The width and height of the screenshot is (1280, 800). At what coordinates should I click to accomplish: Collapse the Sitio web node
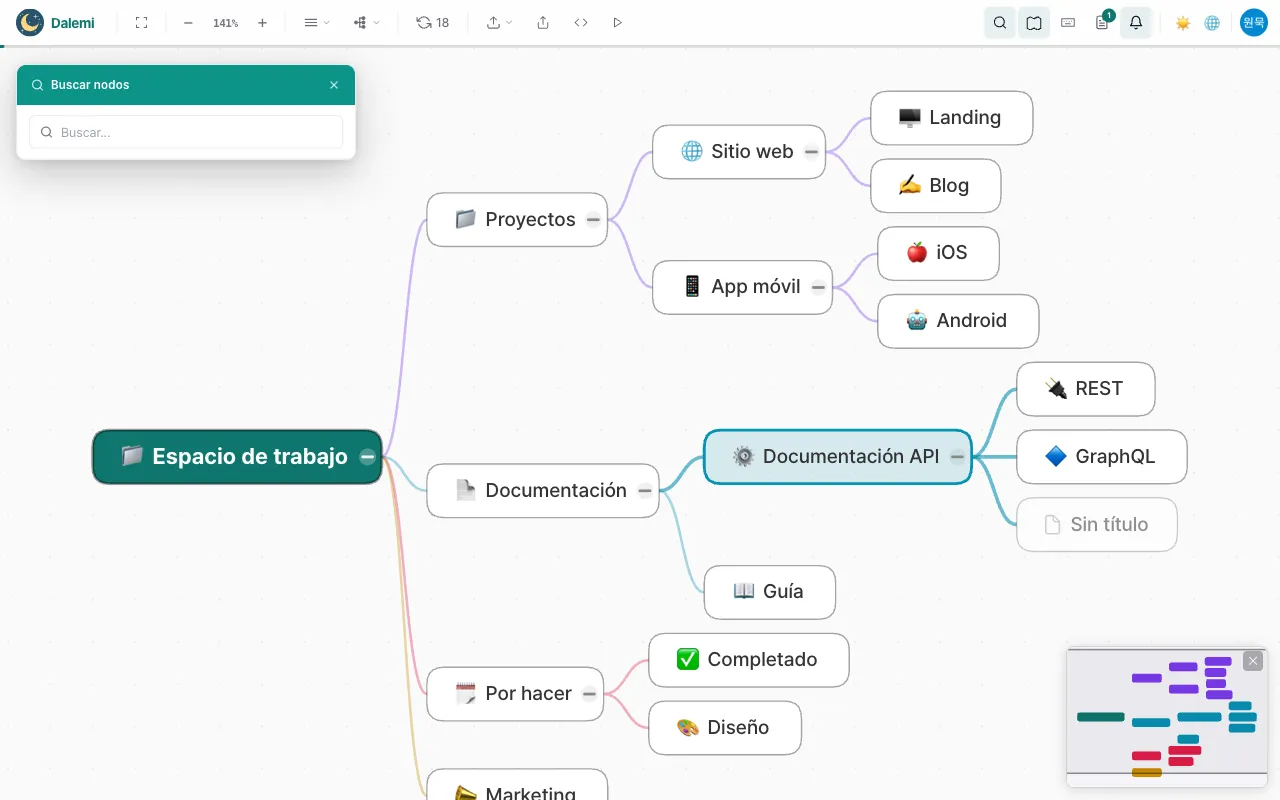tap(811, 152)
